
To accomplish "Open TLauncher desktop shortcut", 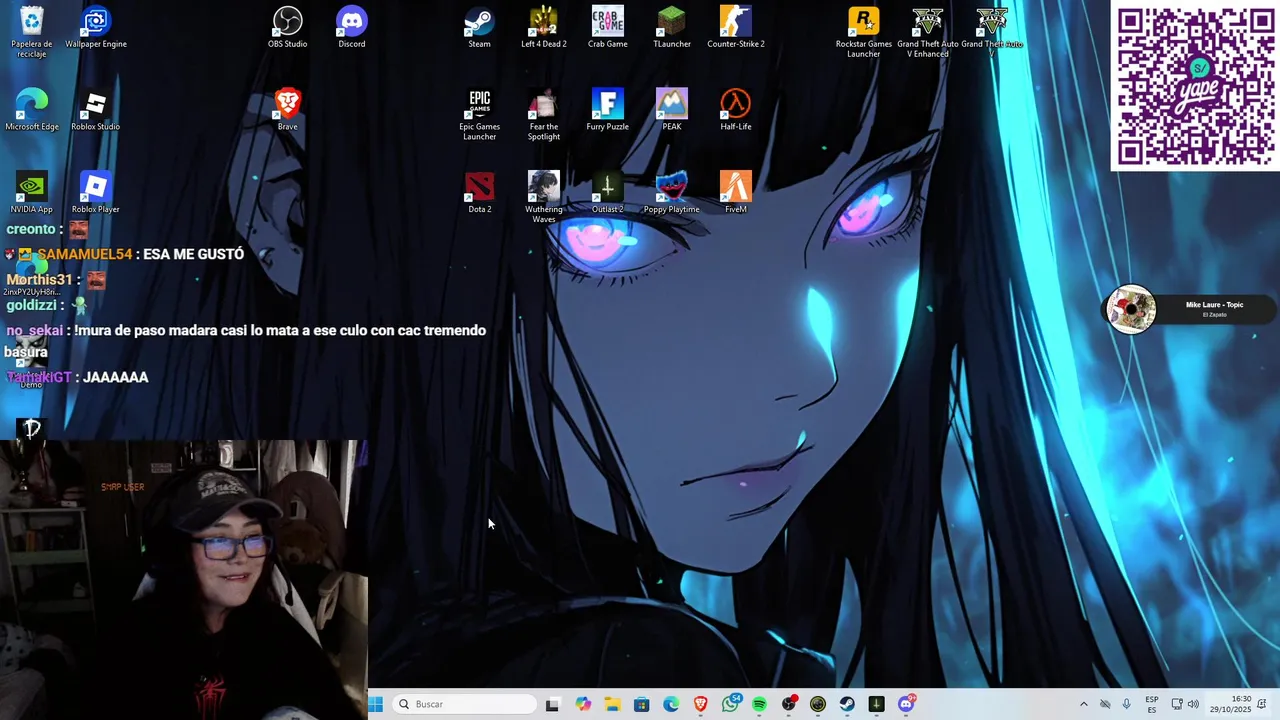I will pos(672,27).
